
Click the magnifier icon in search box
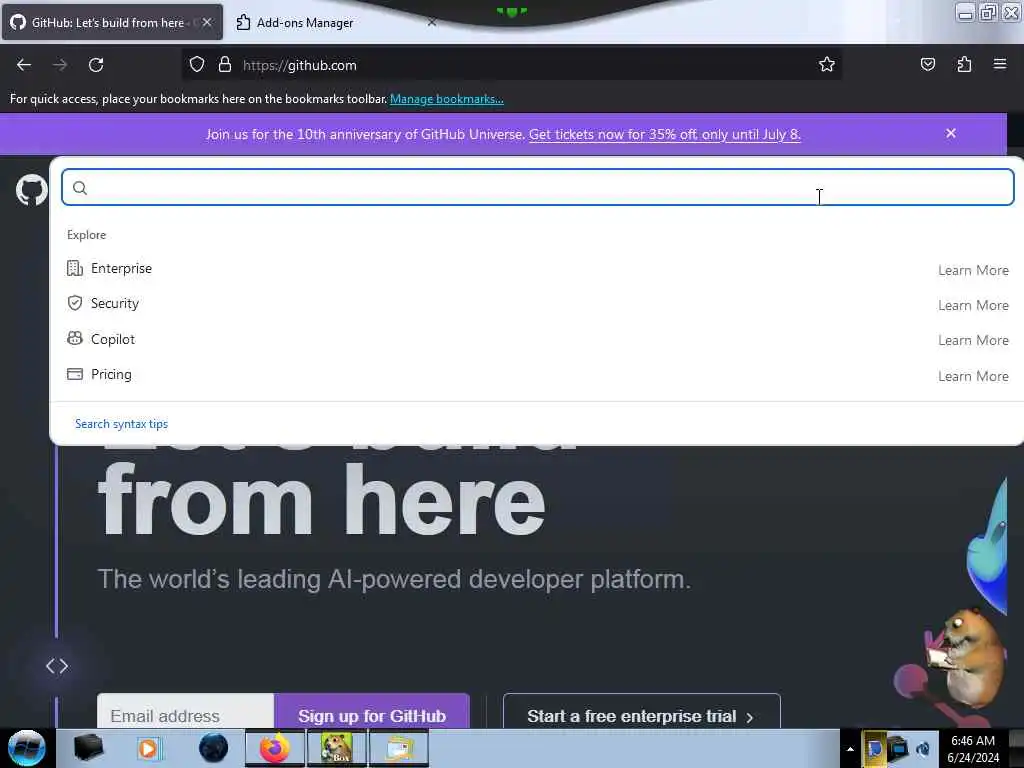click(80, 188)
